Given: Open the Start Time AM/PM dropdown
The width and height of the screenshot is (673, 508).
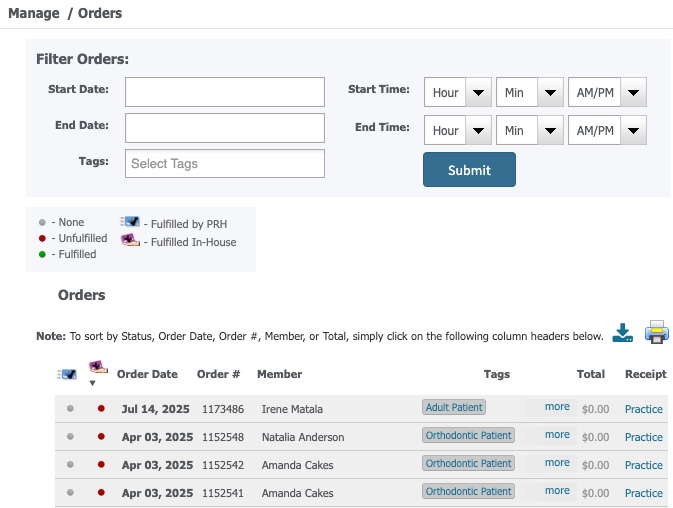Looking at the screenshot, I should click(x=607, y=92).
